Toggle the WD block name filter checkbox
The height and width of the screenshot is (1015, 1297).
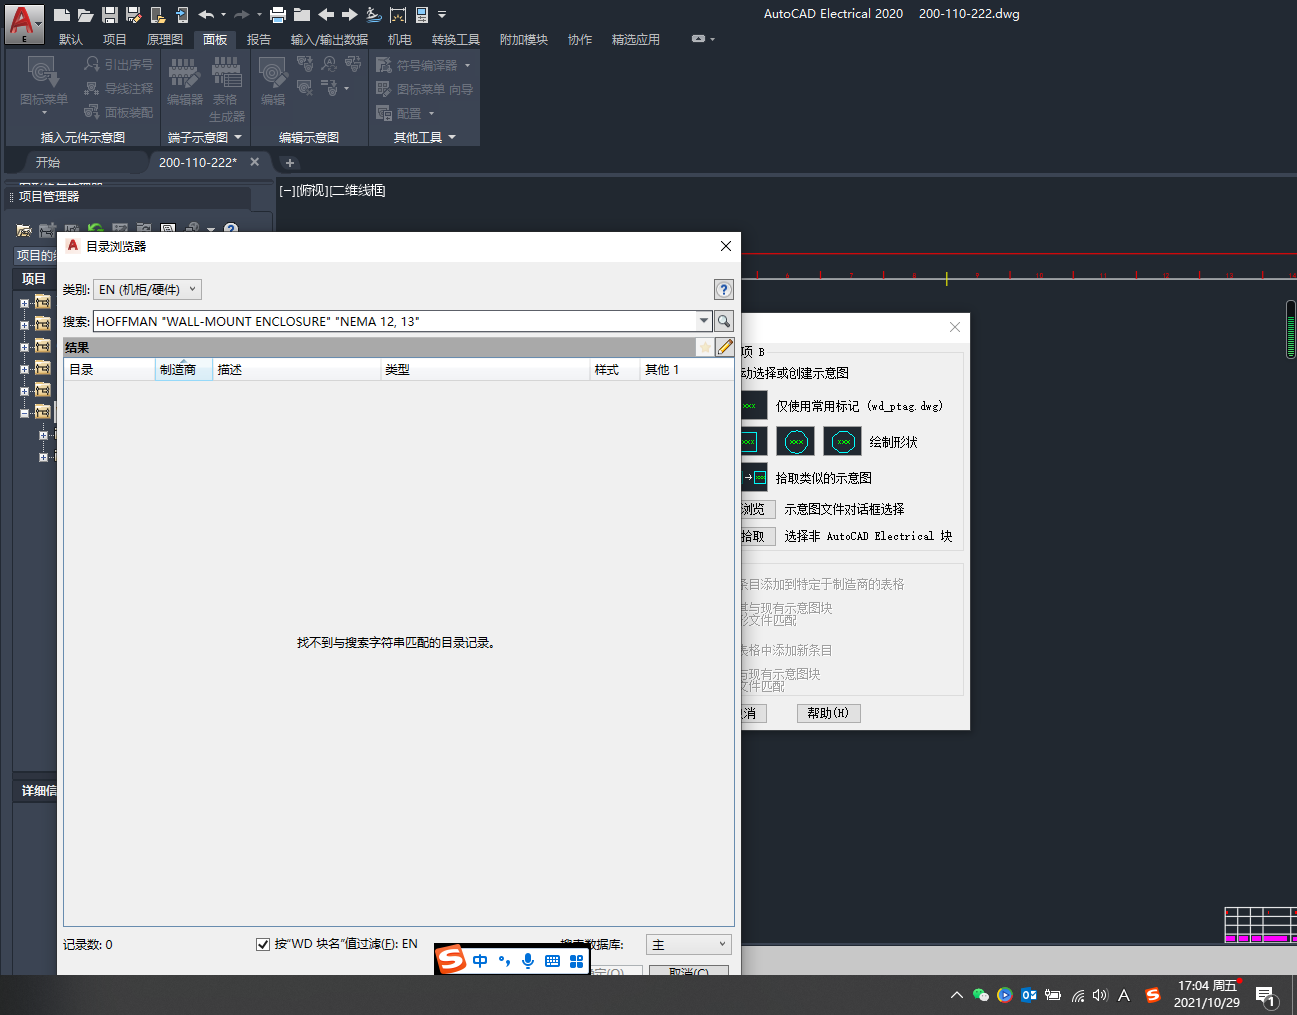click(x=263, y=944)
